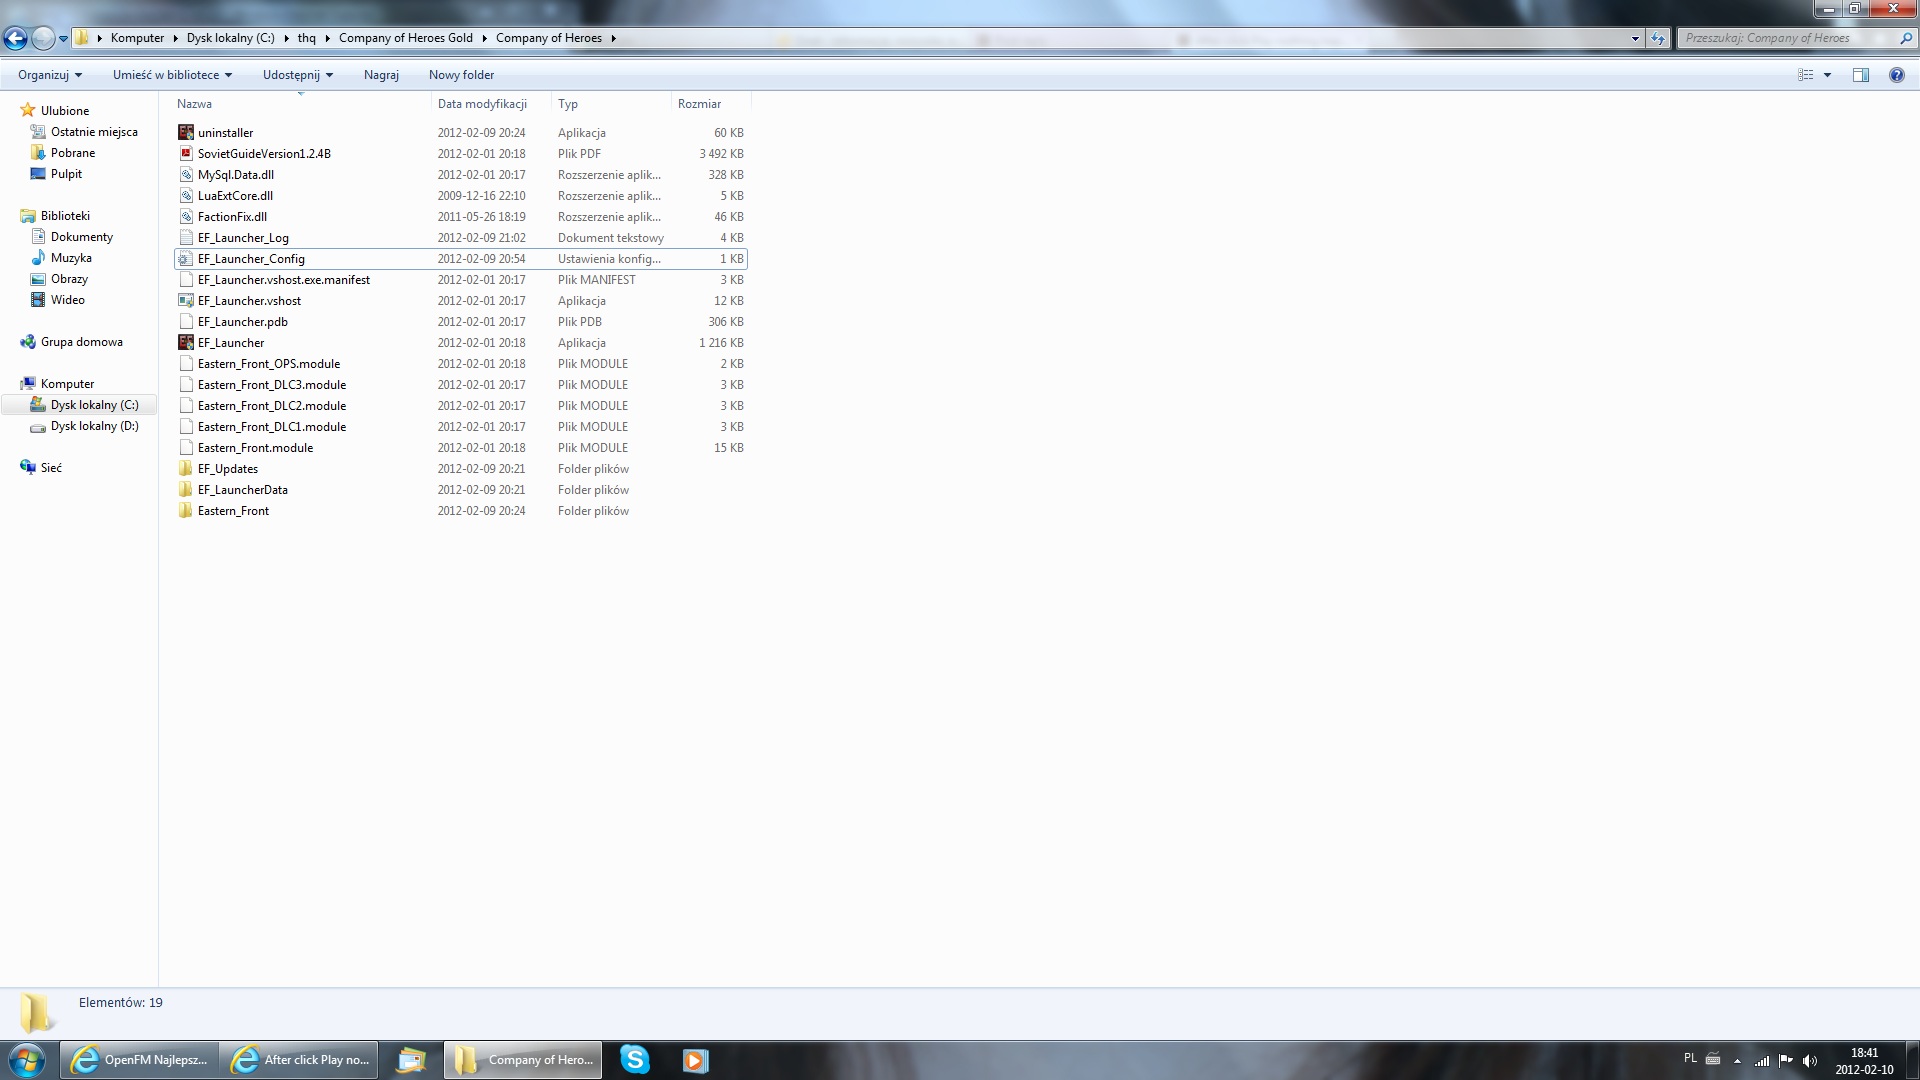Image resolution: width=1920 pixels, height=1080 pixels.
Task: Click Nagraj in the toolbar
Action: point(381,75)
